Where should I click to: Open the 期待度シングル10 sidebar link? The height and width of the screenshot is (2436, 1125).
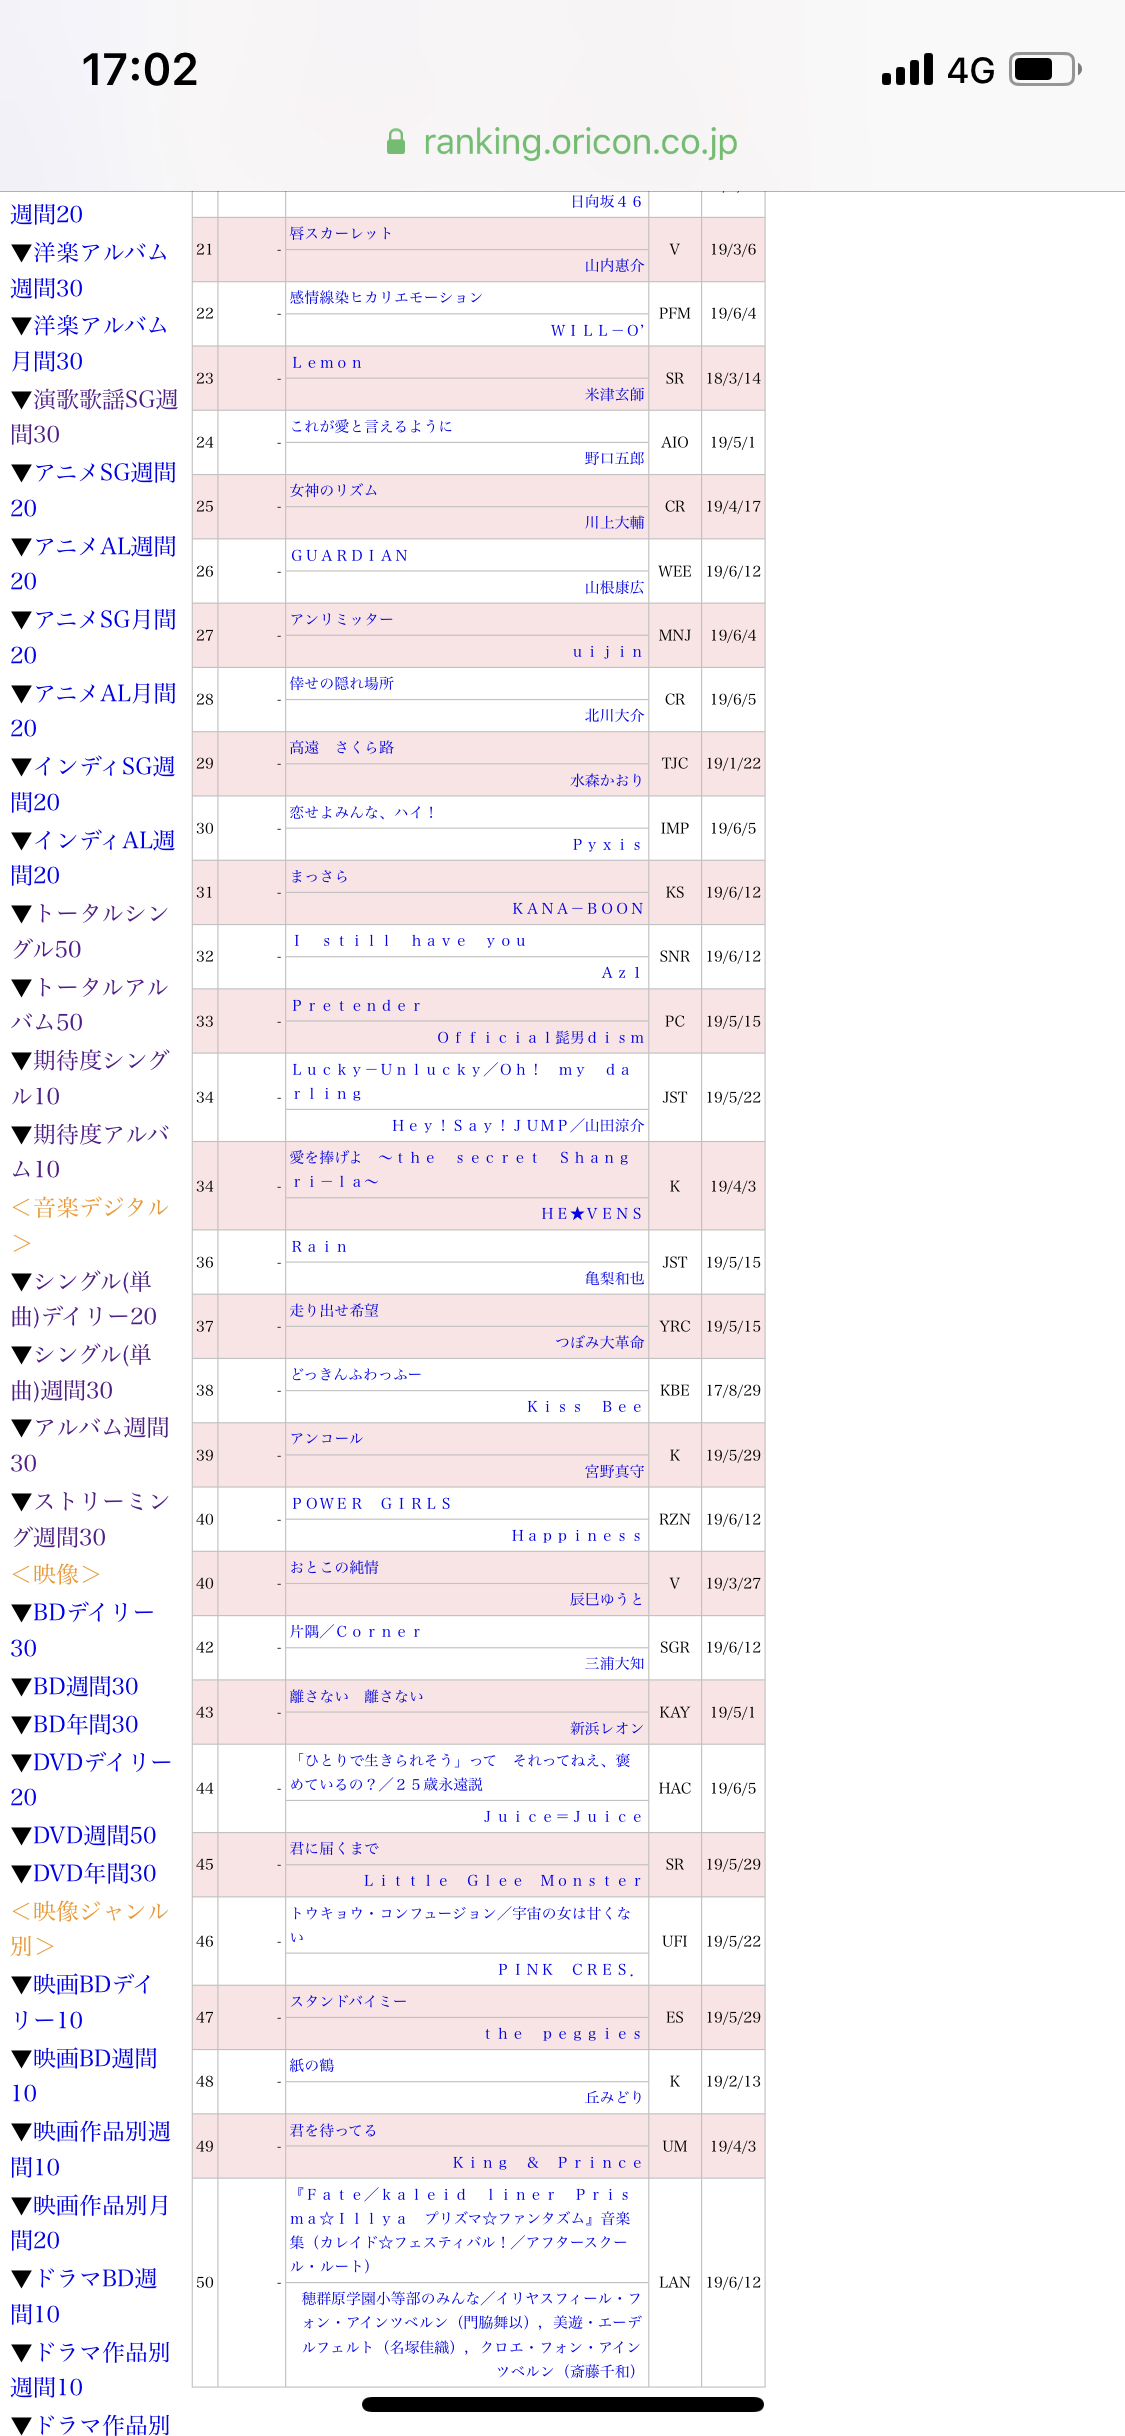[90, 1078]
